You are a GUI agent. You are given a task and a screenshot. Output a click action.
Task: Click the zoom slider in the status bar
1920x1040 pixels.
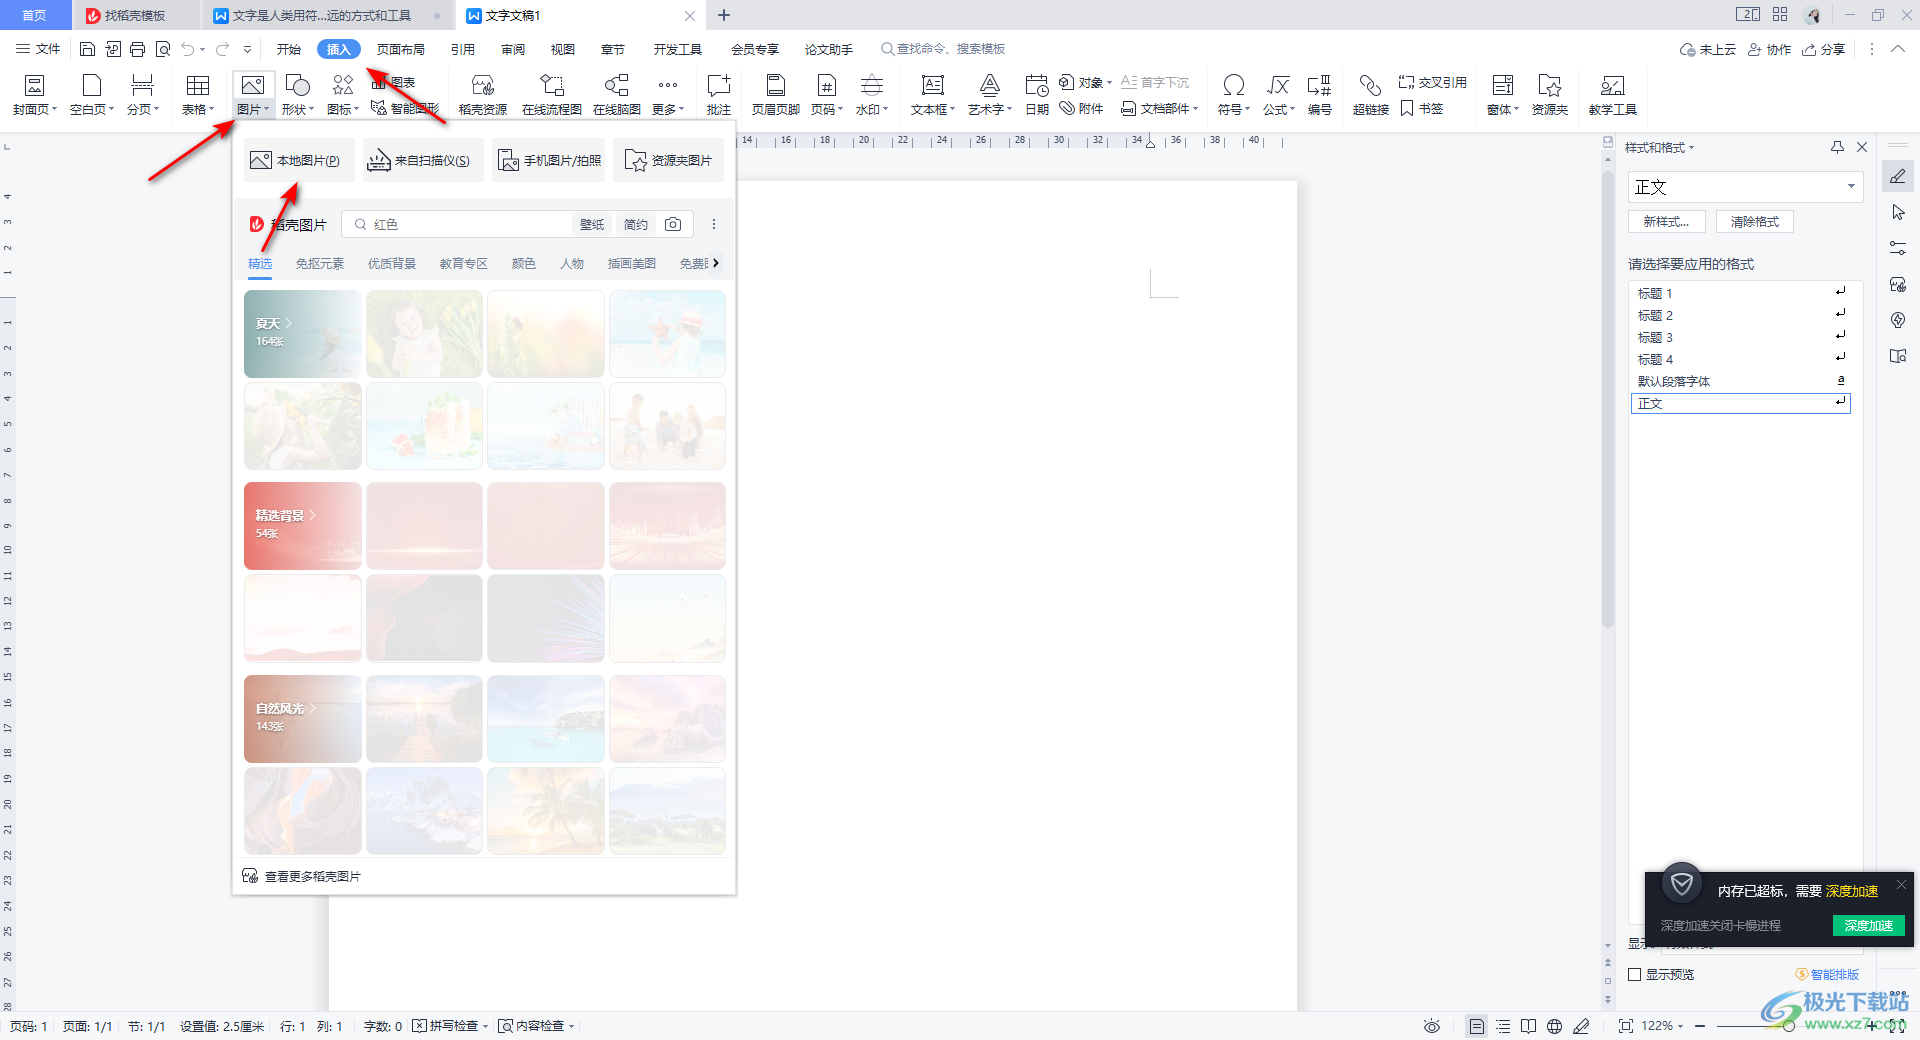click(x=1787, y=1026)
